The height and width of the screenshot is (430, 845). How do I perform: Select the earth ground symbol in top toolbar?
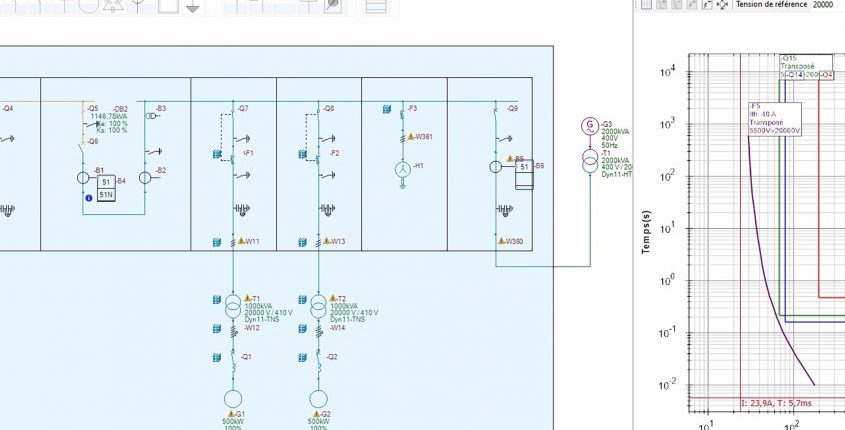(x=192, y=8)
